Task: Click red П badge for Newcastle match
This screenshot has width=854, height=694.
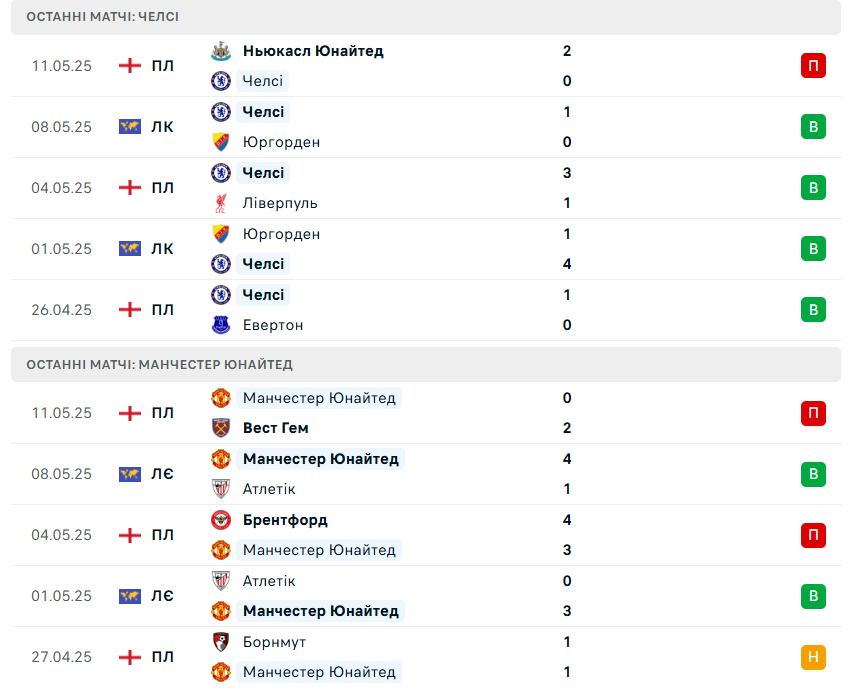Action: tap(813, 66)
